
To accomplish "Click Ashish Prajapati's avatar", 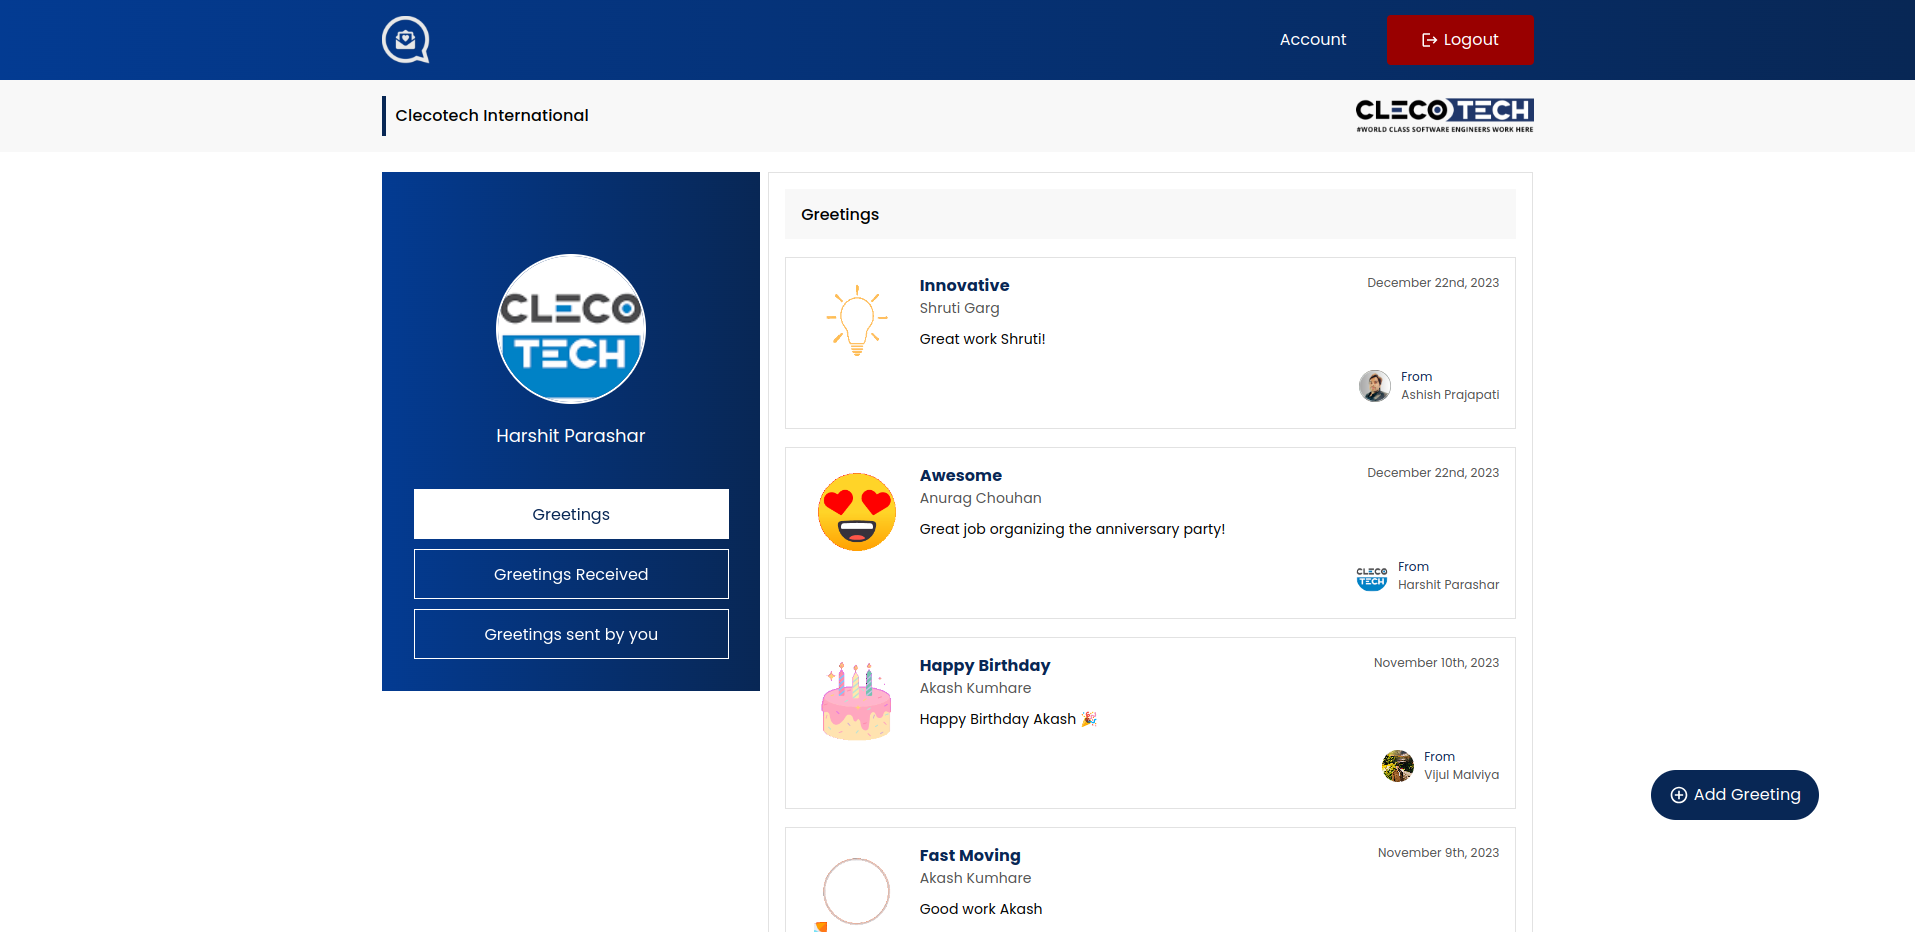I will [1375, 386].
